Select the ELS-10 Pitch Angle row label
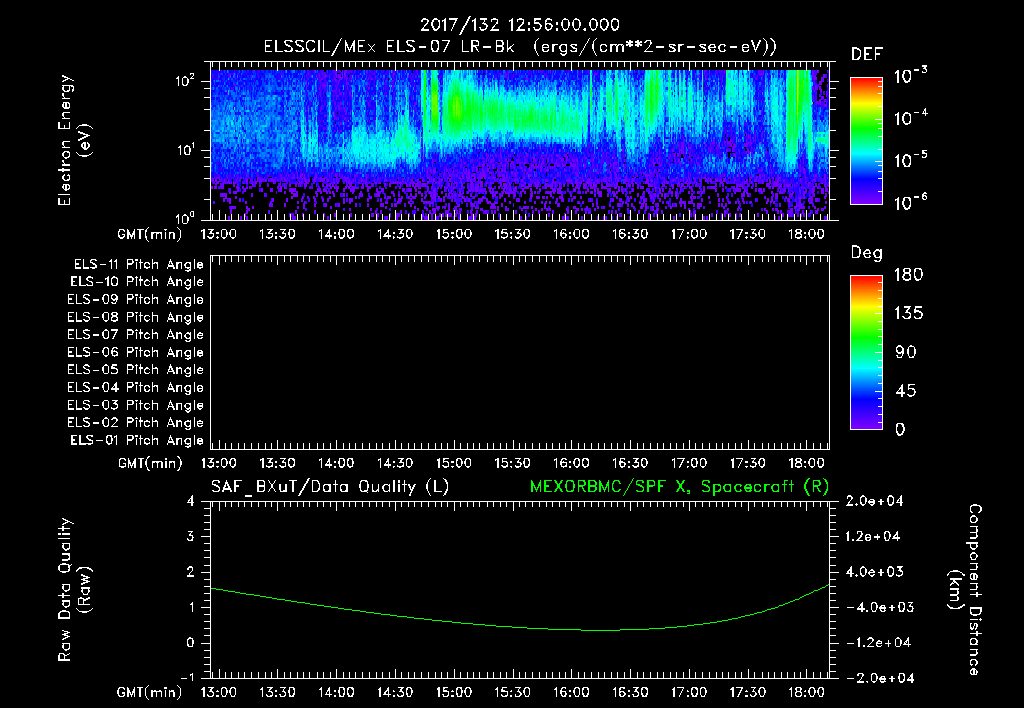Image resolution: width=1024 pixels, height=708 pixels. 137,282
